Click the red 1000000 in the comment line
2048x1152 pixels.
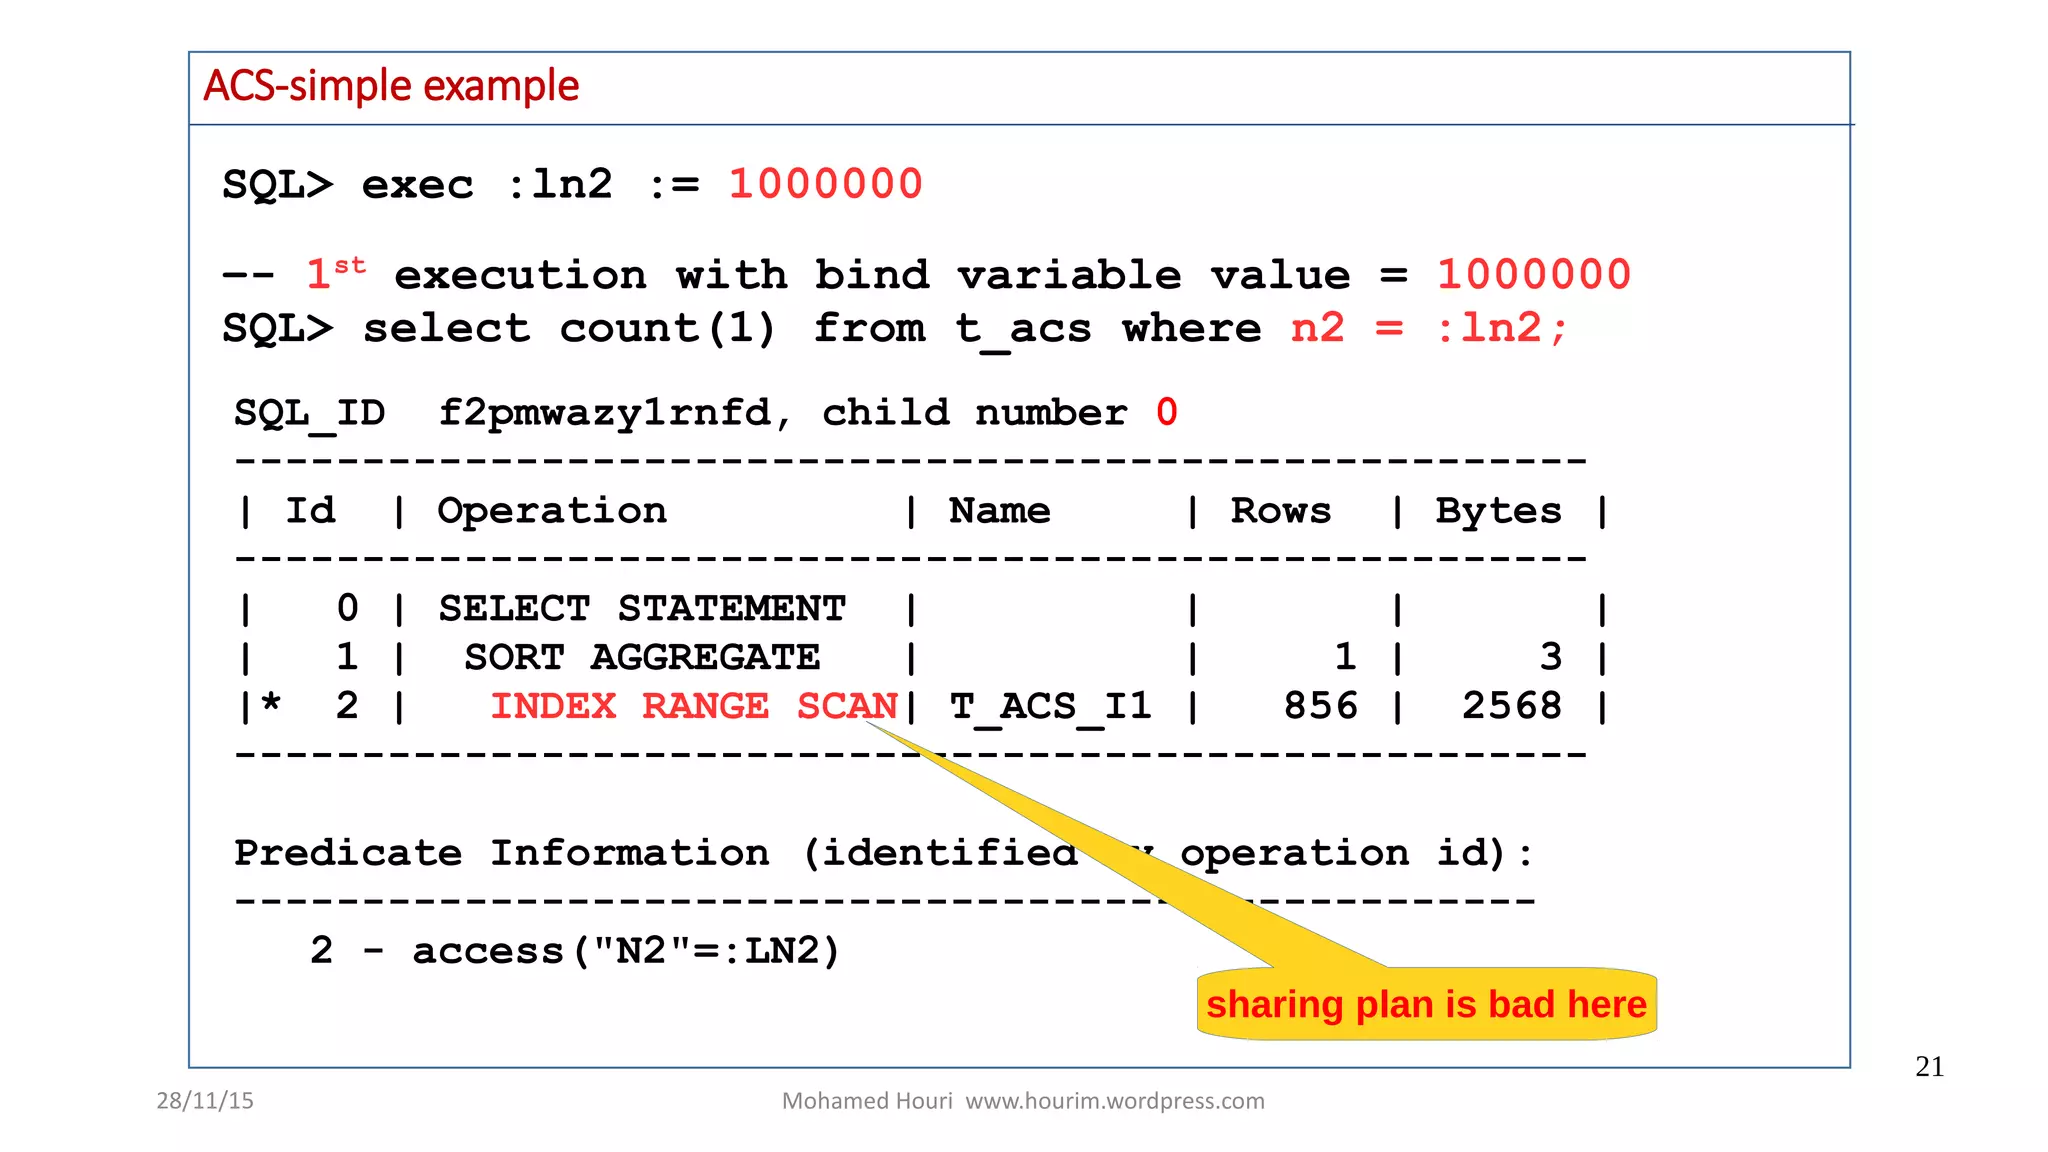(x=1534, y=274)
